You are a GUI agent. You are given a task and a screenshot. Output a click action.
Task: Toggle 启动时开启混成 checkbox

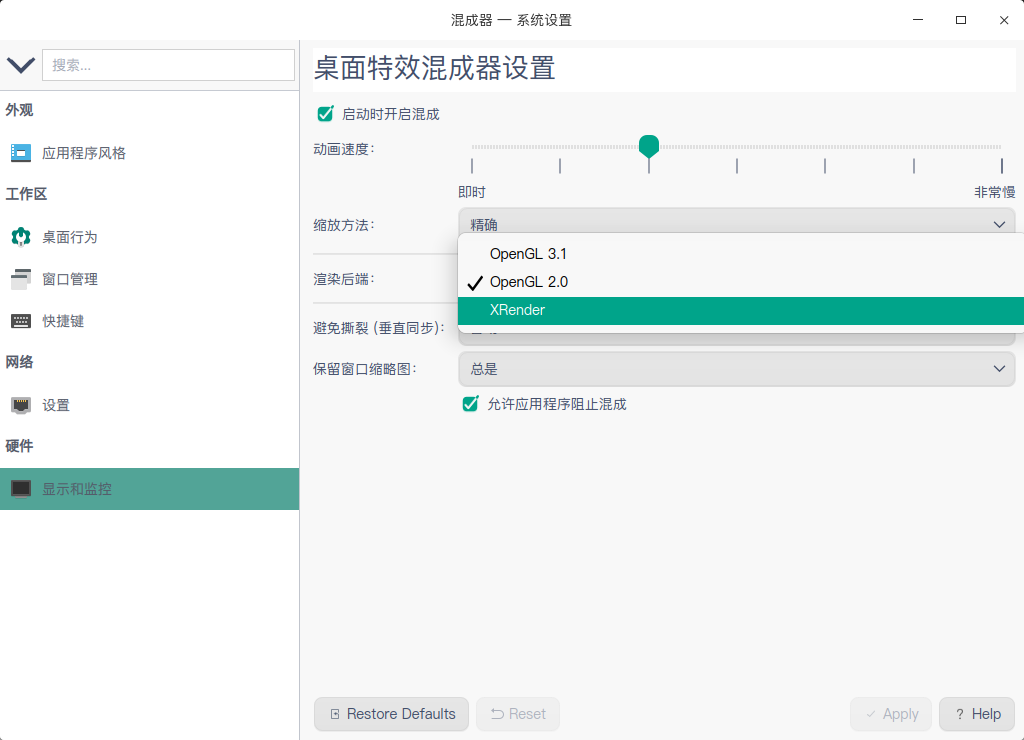325,114
